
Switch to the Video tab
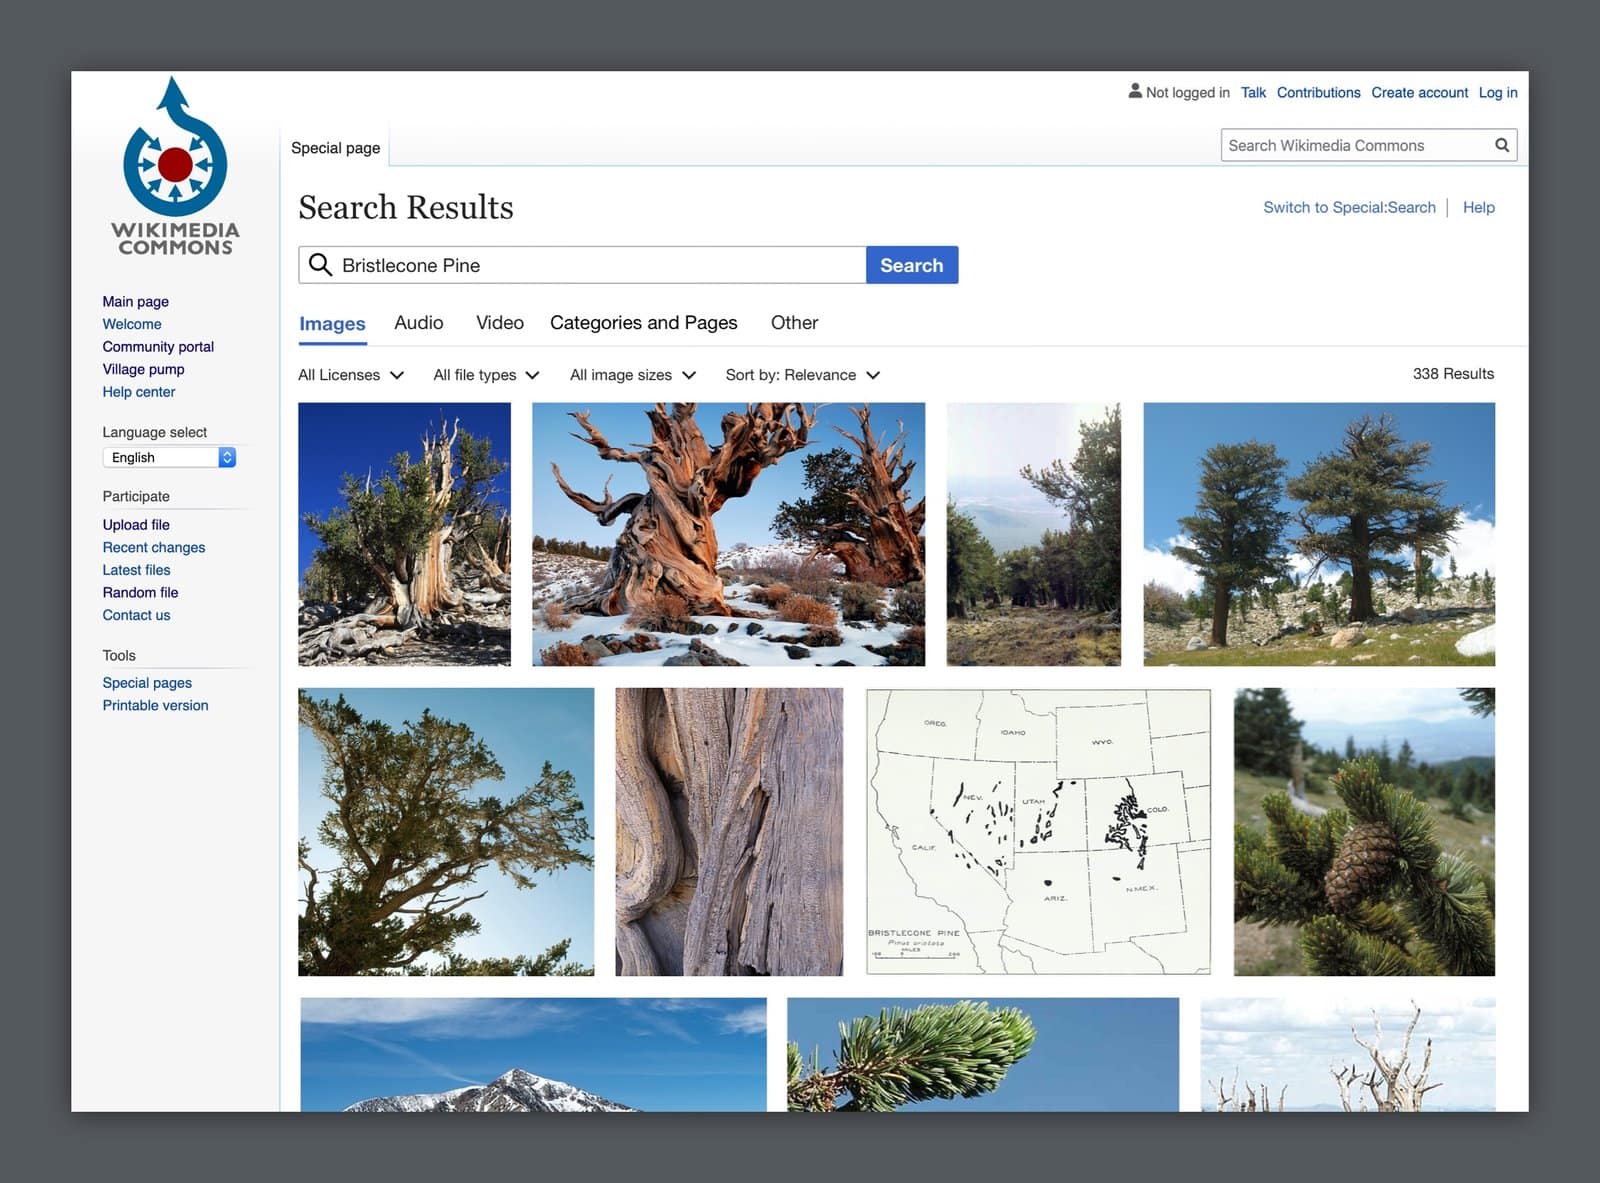(499, 323)
